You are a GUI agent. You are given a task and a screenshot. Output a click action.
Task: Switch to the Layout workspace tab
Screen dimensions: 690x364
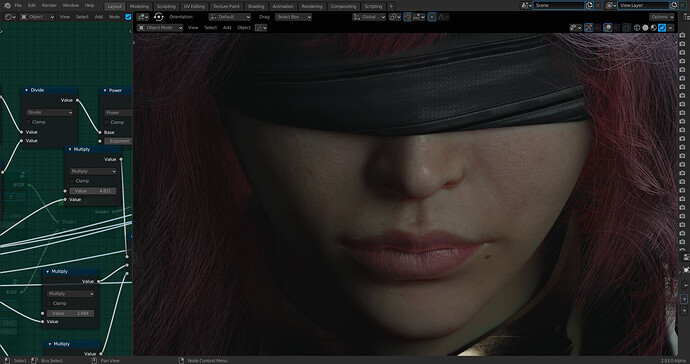[114, 6]
